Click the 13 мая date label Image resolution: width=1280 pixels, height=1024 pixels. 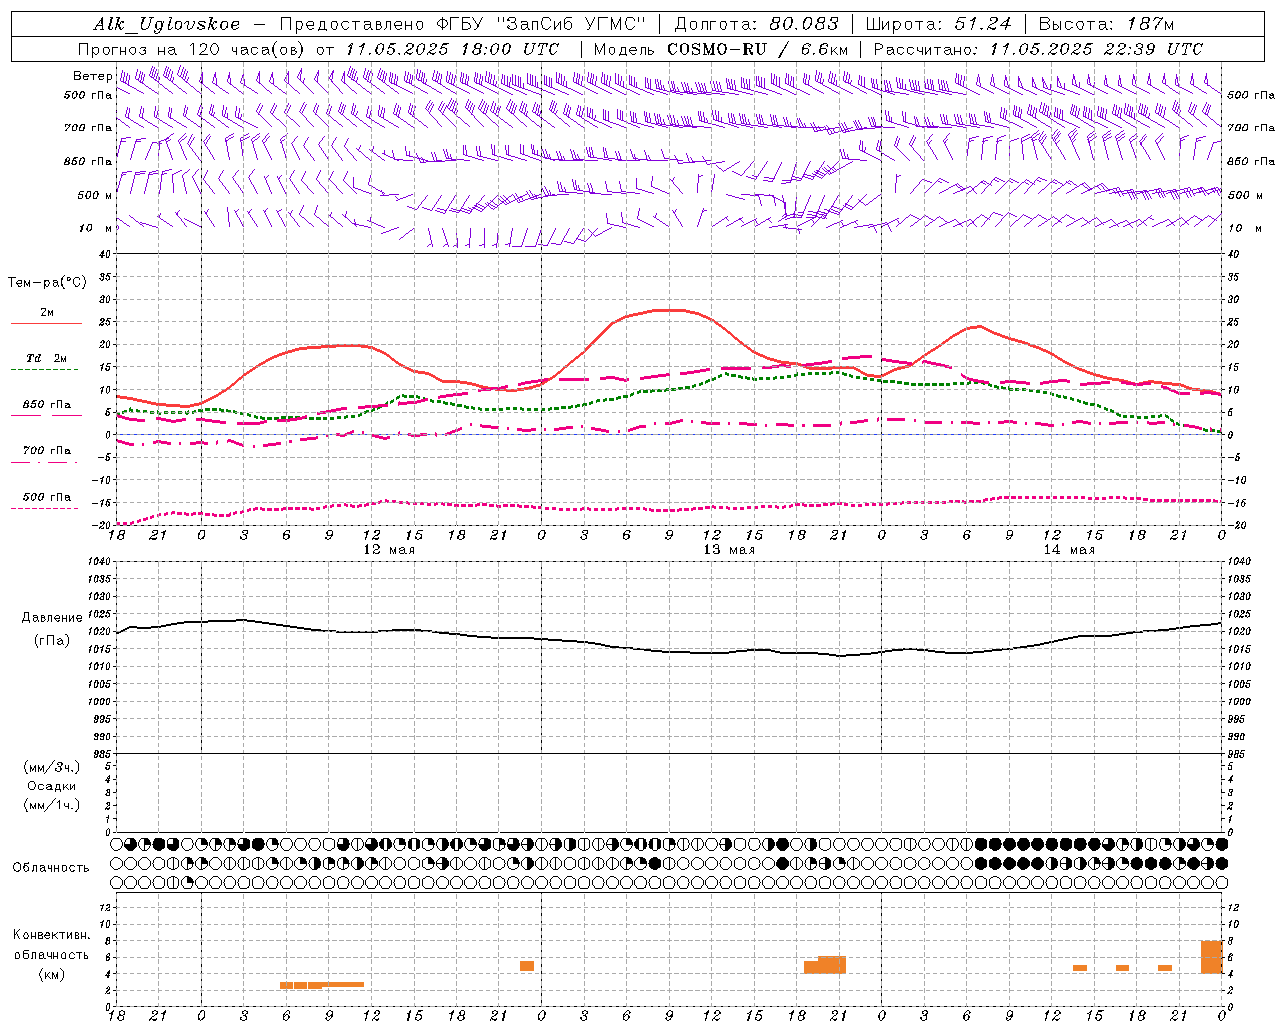coord(729,550)
